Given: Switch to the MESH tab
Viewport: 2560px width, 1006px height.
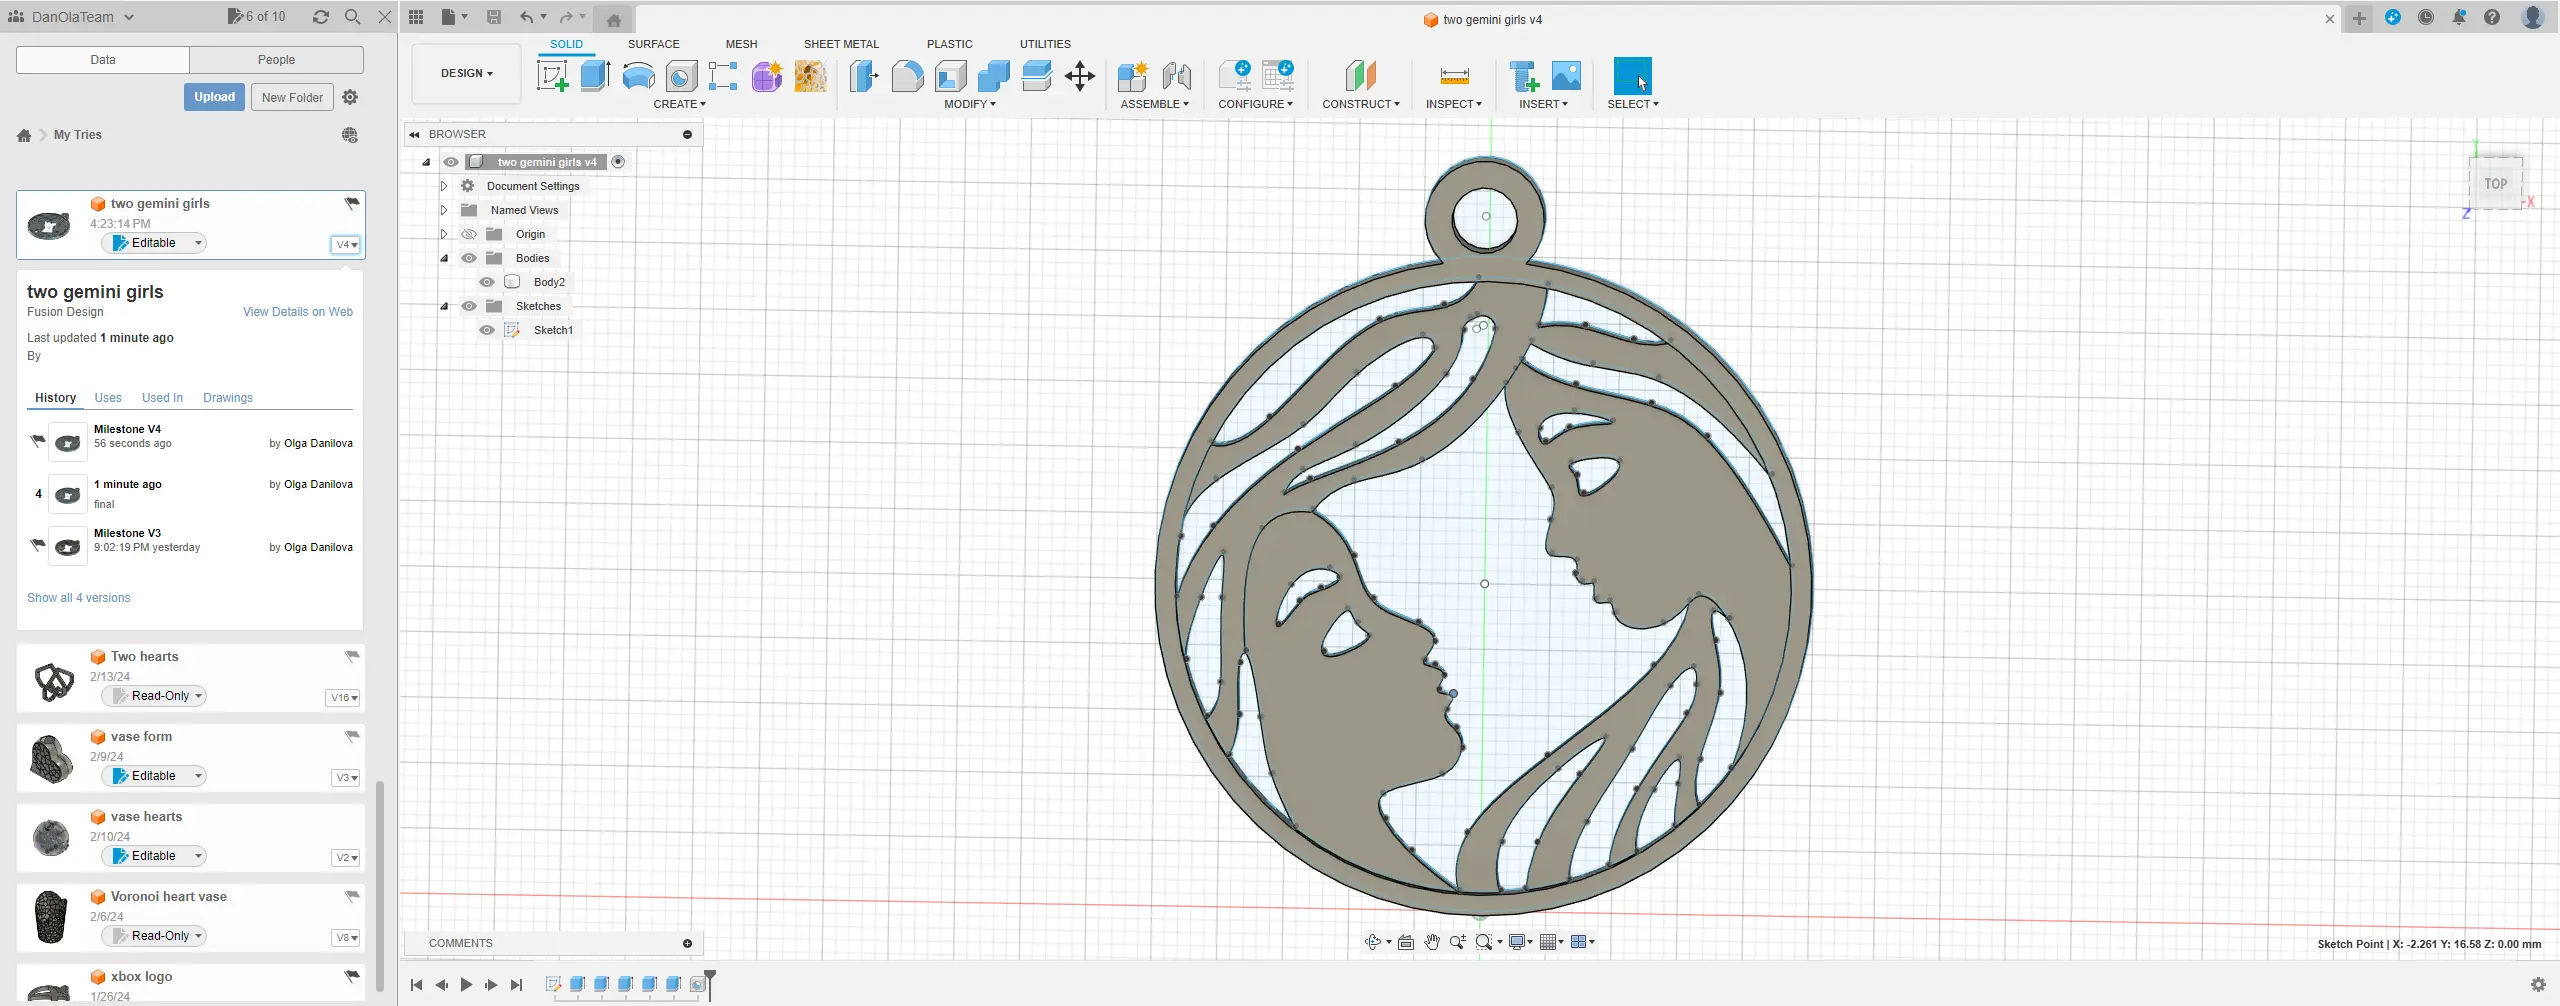Looking at the screenshot, I should tap(742, 44).
